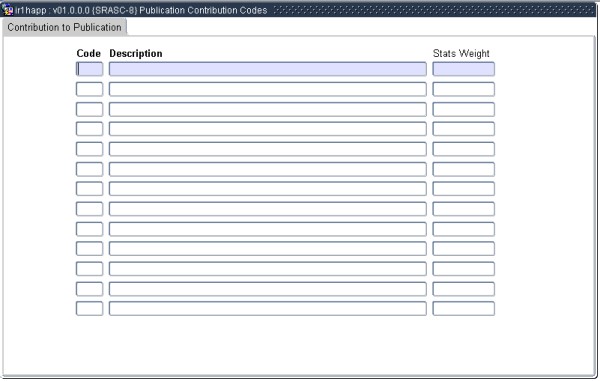The width and height of the screenshot is (600, 381).
Task: Click the application icon in the title bar
Action: tap(7, 10)
